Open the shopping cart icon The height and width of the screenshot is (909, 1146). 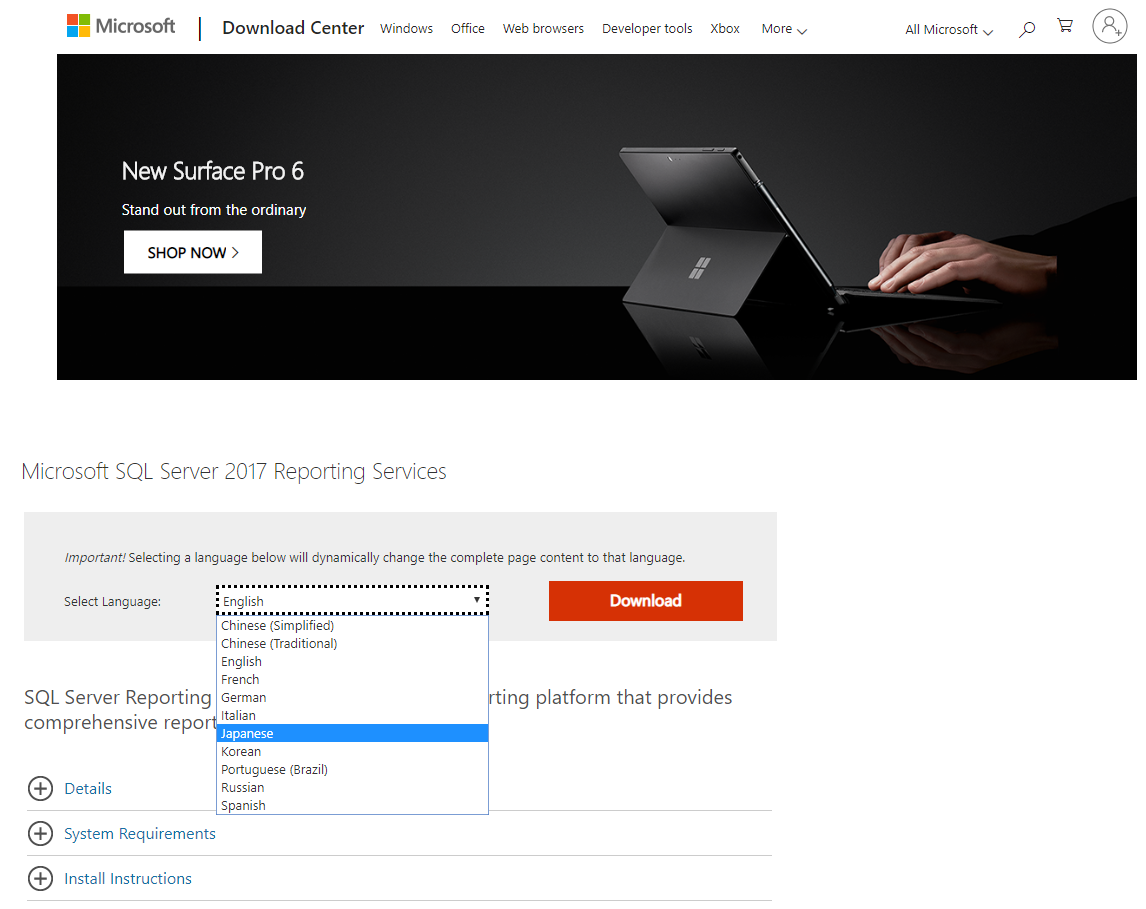[x=1065, y=28]
